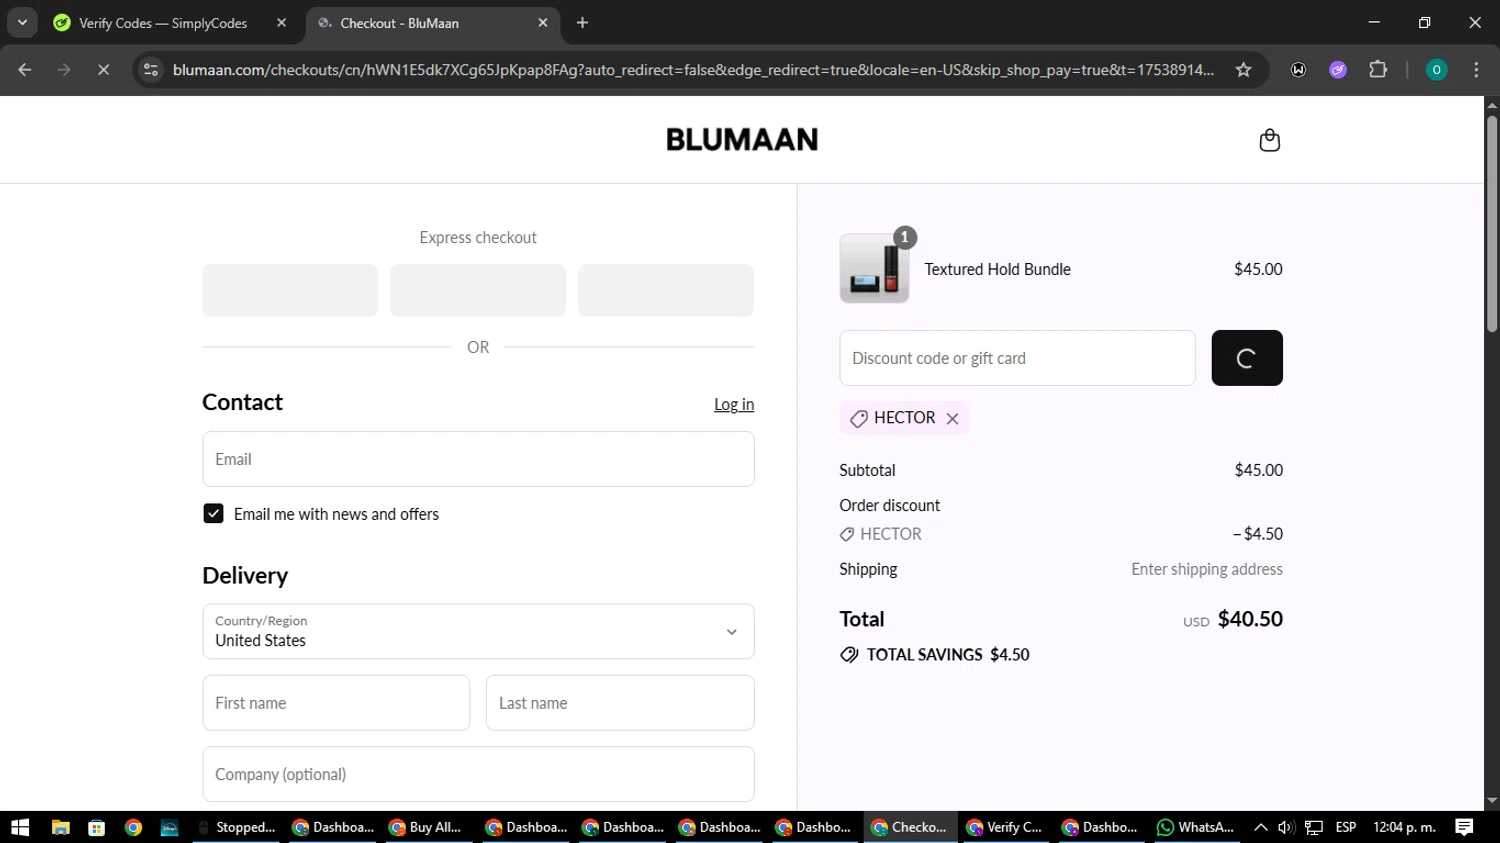Open the network tray icon
This screenshot has height=843, width=1500.
click(1314, 827)
